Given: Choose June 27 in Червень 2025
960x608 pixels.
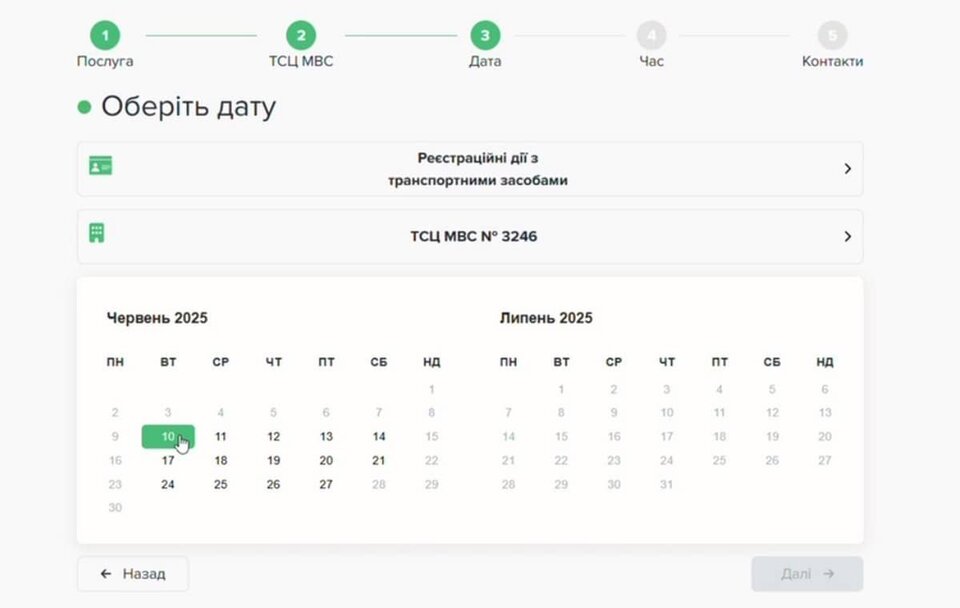Looking at the screenshot, I should coord(326,485).
